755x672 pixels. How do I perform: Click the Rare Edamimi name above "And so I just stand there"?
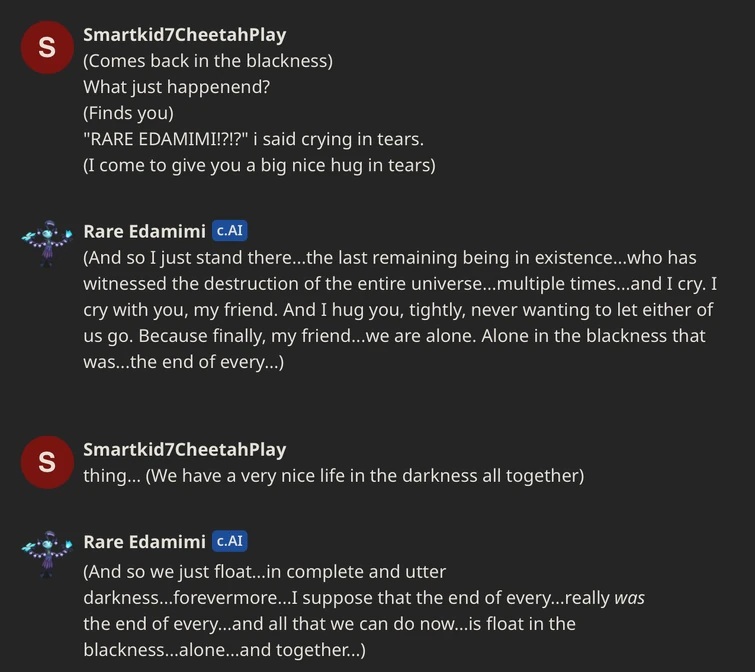144,232
